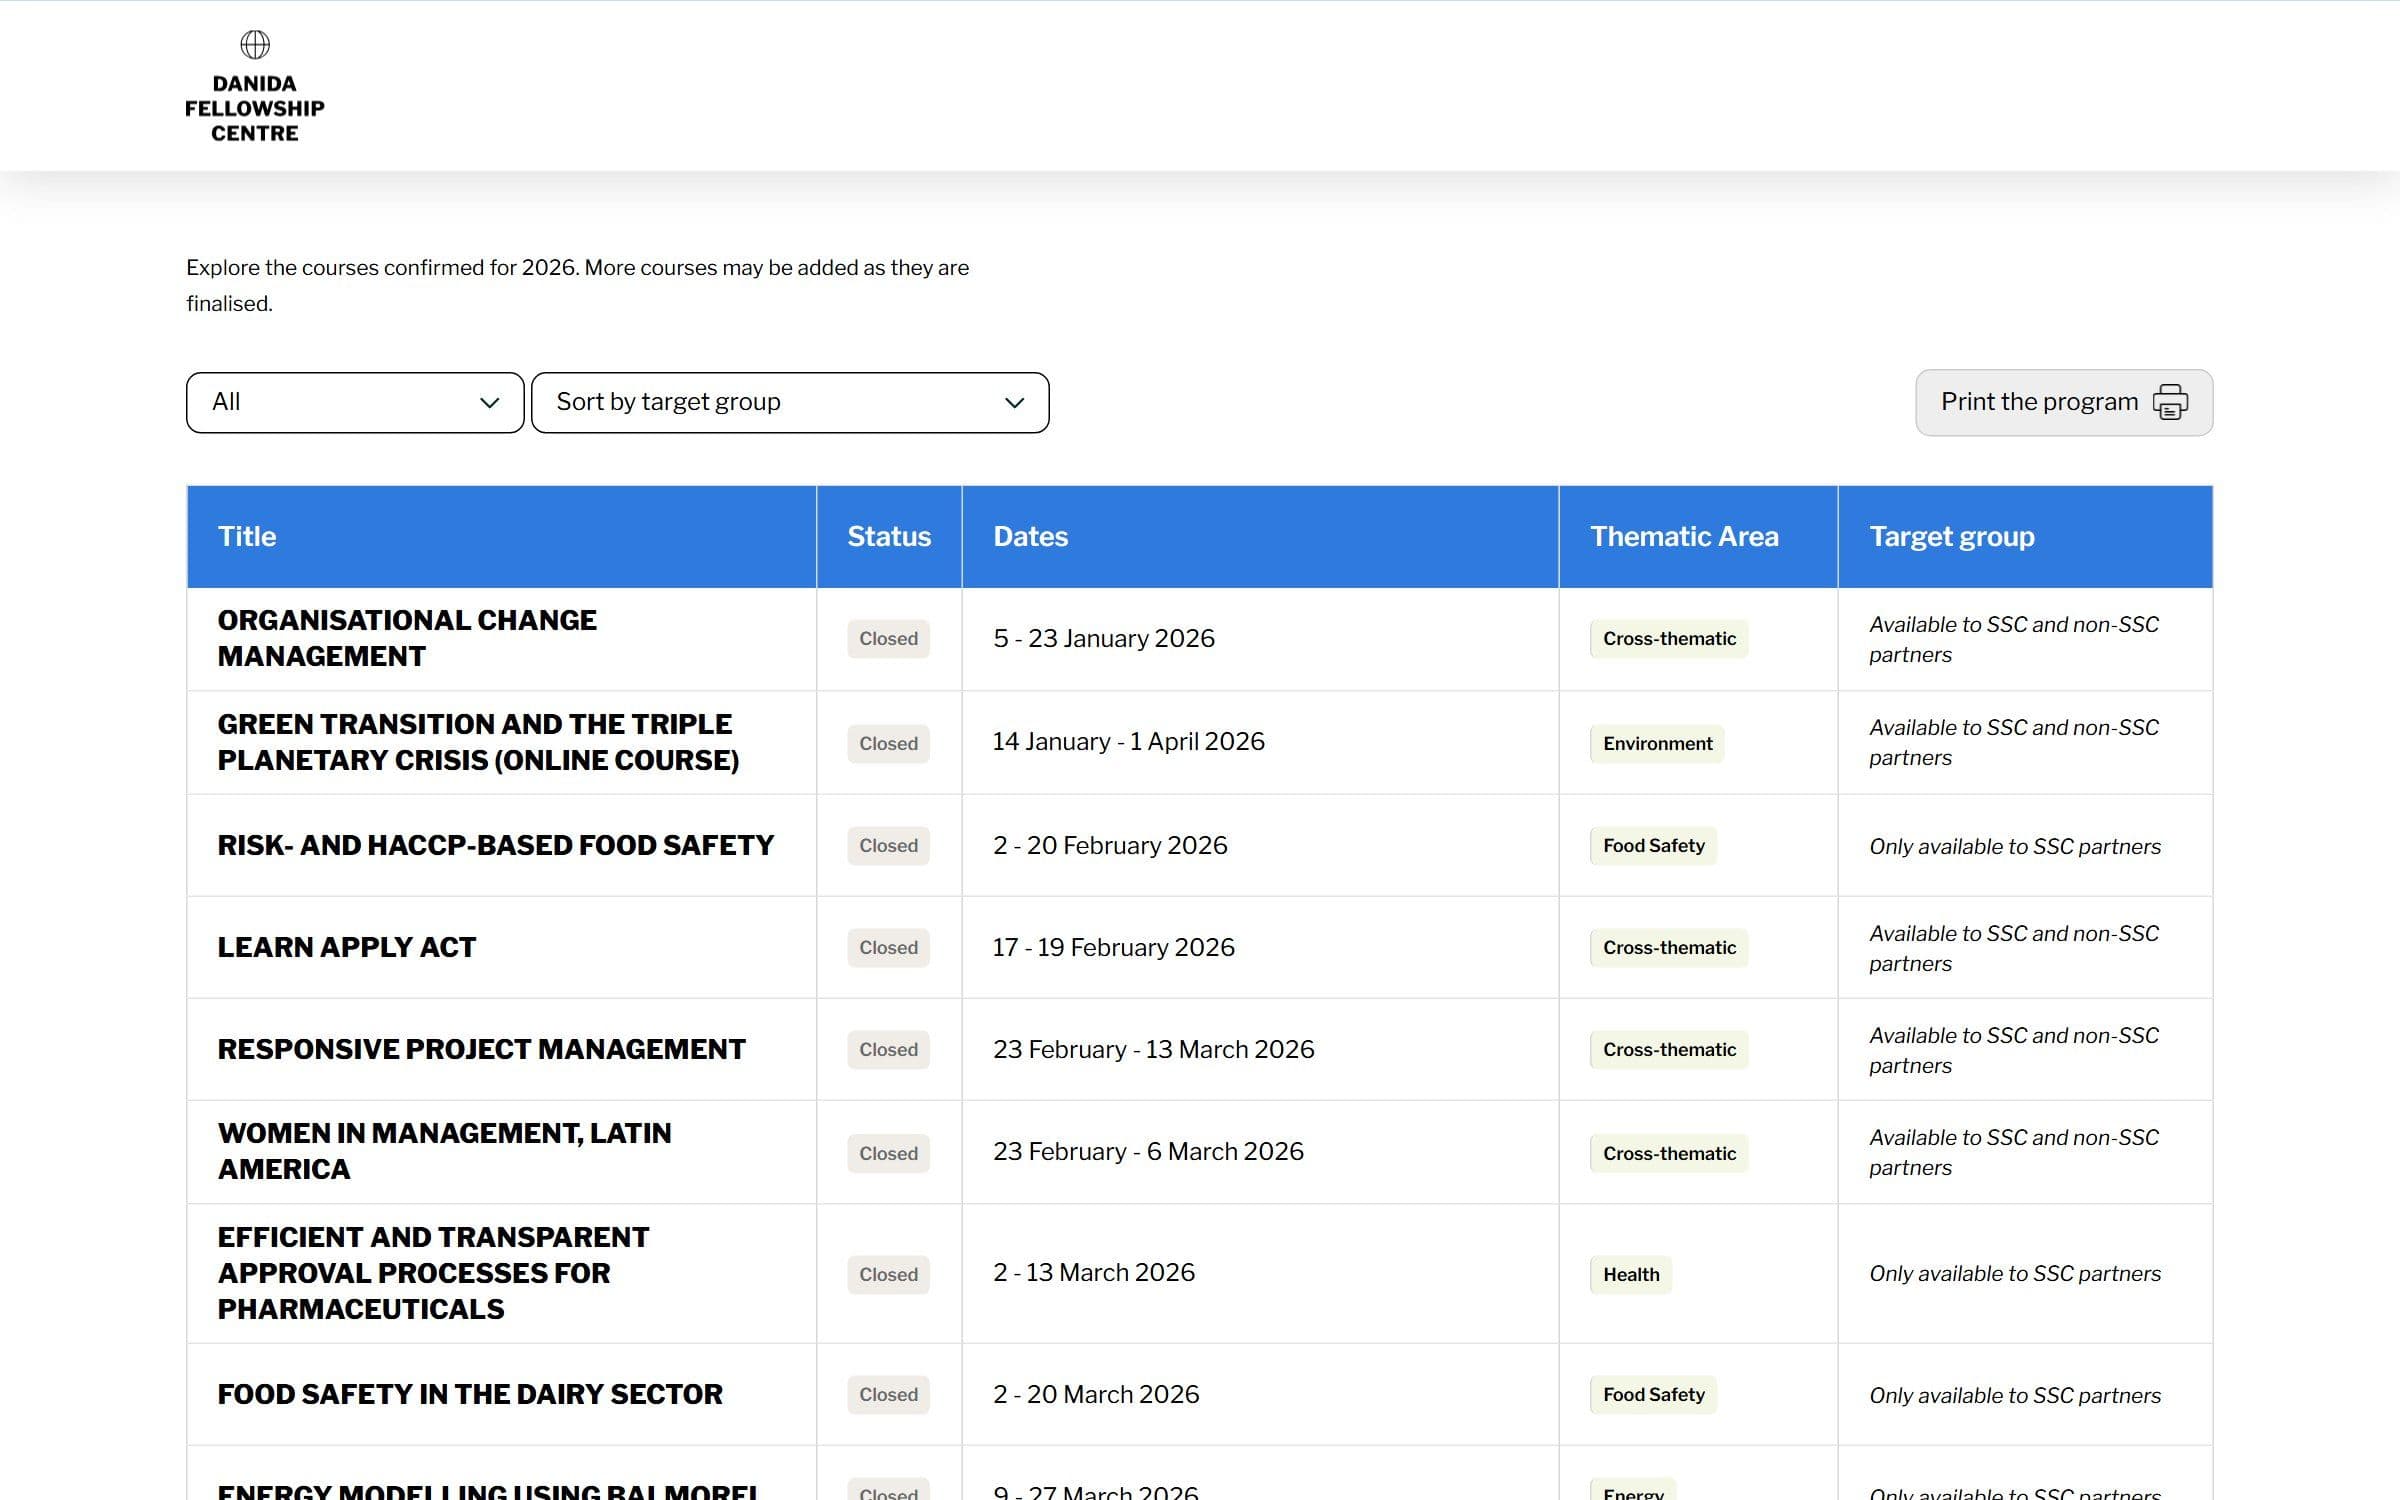Open Risk- and HACCP-Based Food Safety course
The height and width of the screenshot is (1500, 2400).
[495, 845]
